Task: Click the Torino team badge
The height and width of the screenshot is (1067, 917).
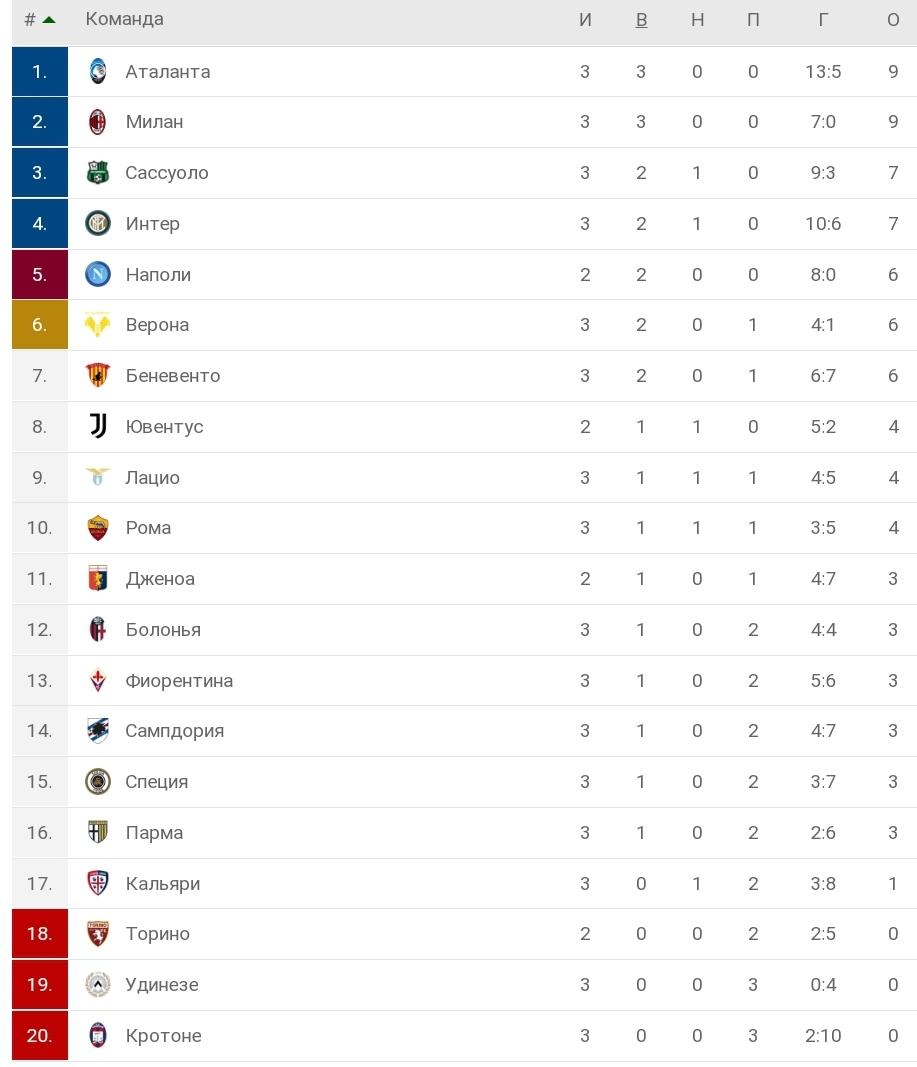Action: (96, 934)
